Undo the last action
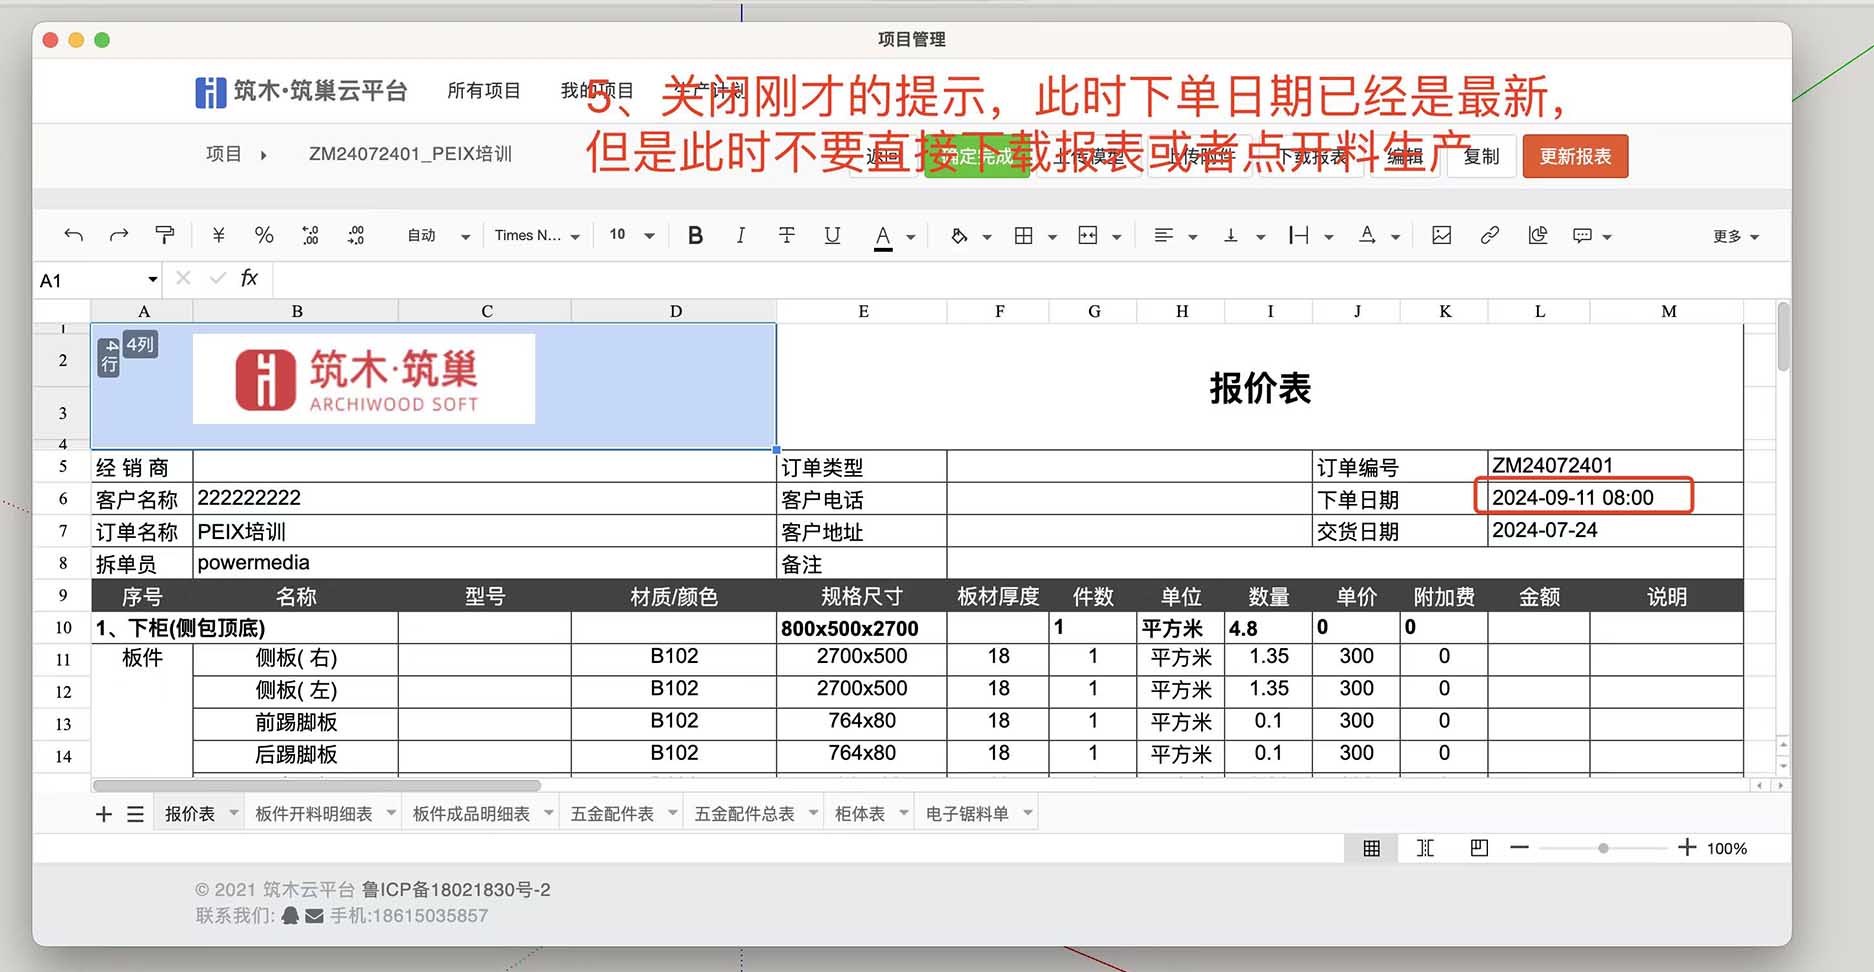This screenshot has width=1874, height=972. tap(73, 235)
